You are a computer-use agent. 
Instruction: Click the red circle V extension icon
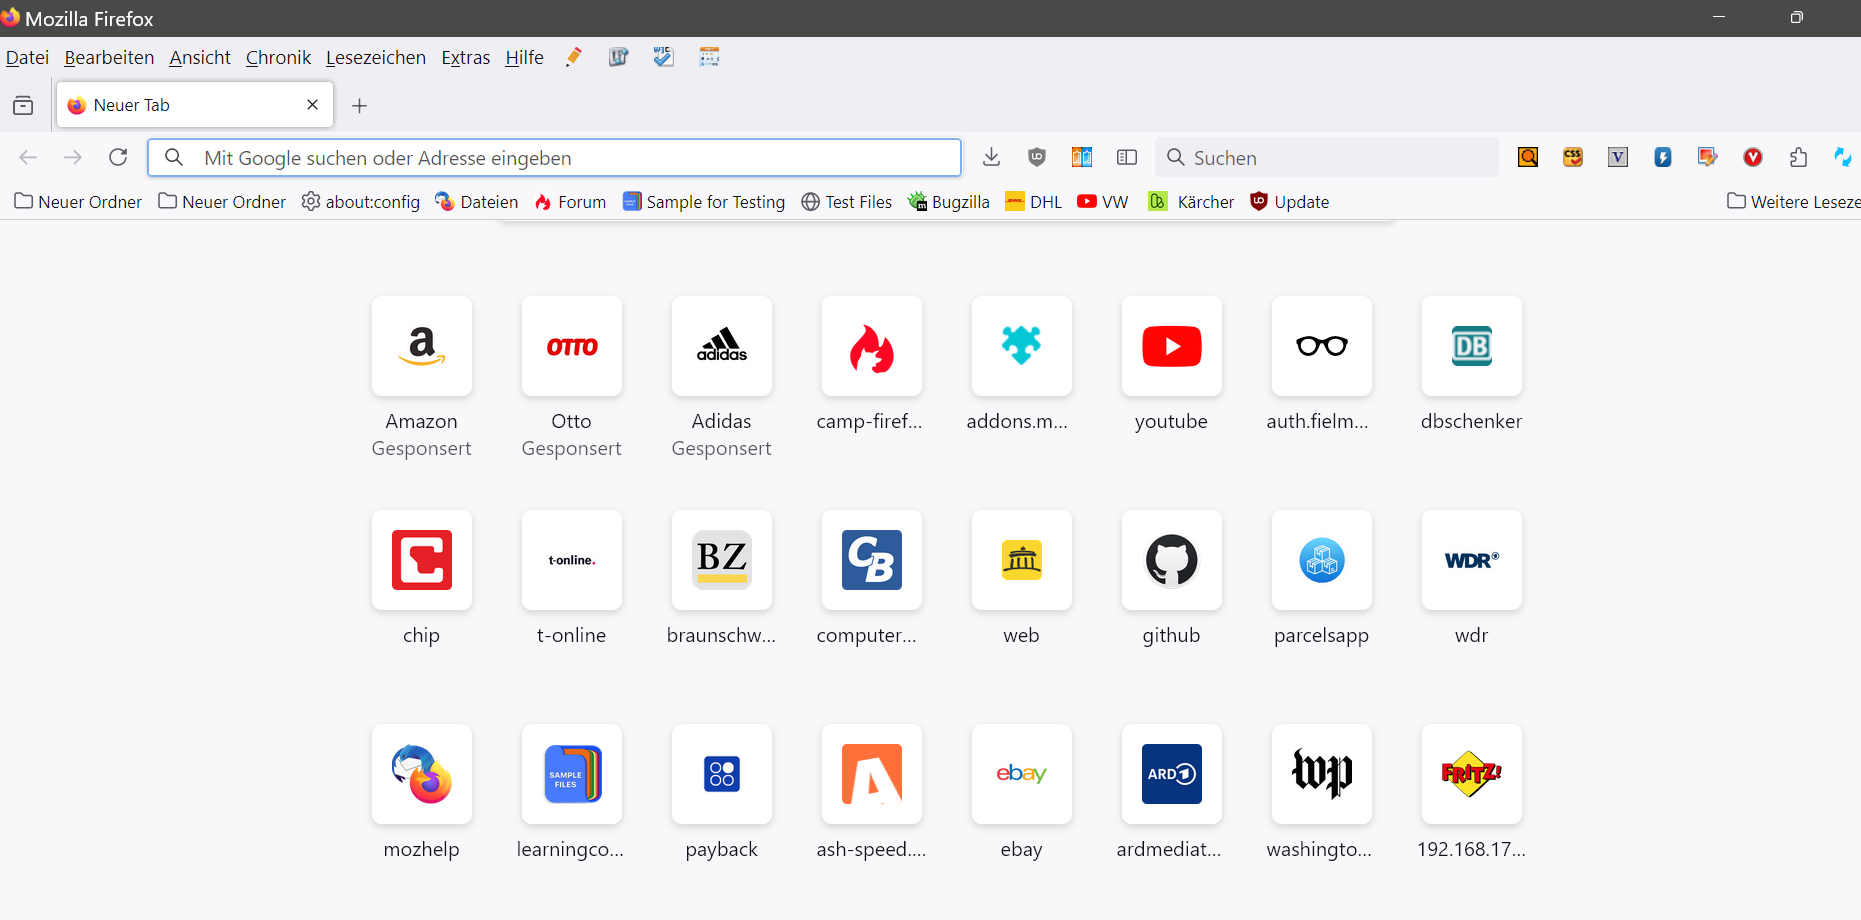click(x=1753, y=157)
